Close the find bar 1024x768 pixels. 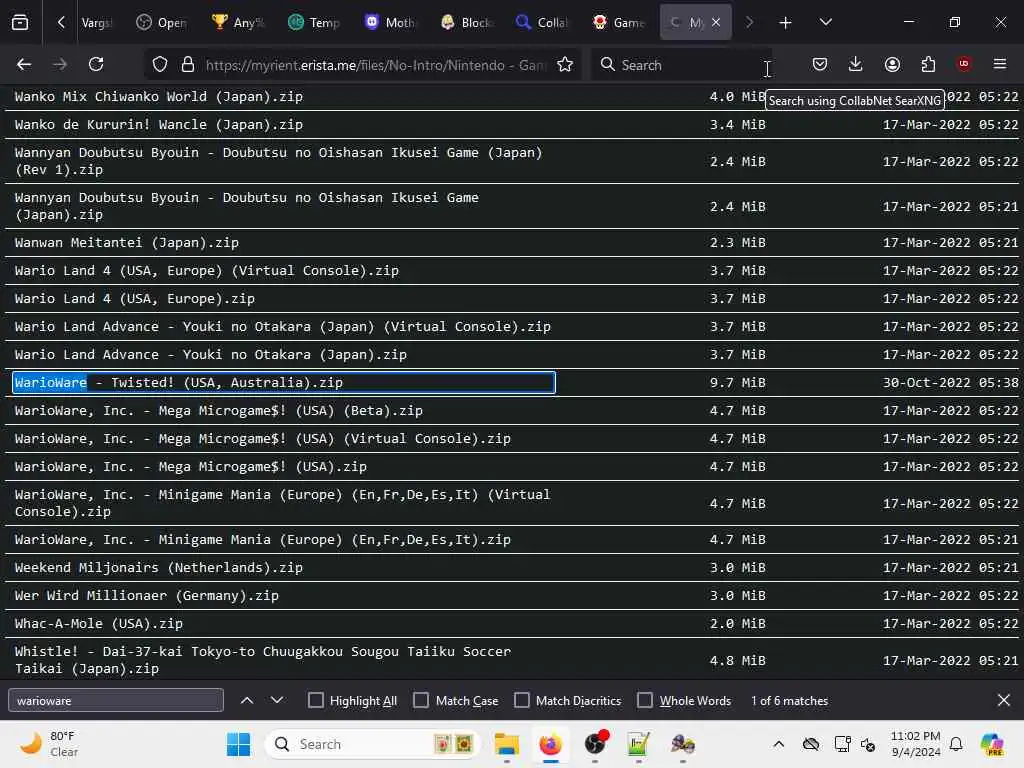[1004, 700]
